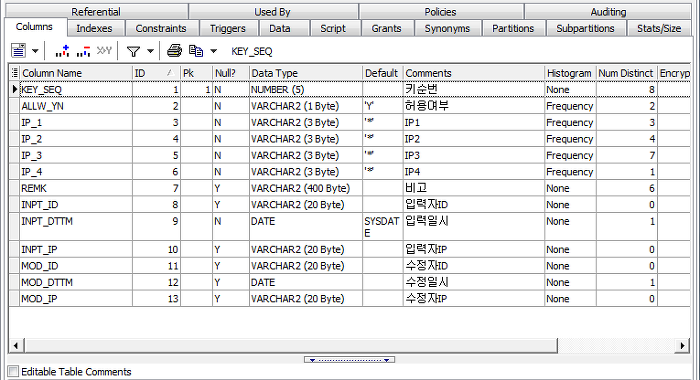The width and height of the screenshot is (700, 380).
Task: Open the Data tab
Action: tap(279, 29)
